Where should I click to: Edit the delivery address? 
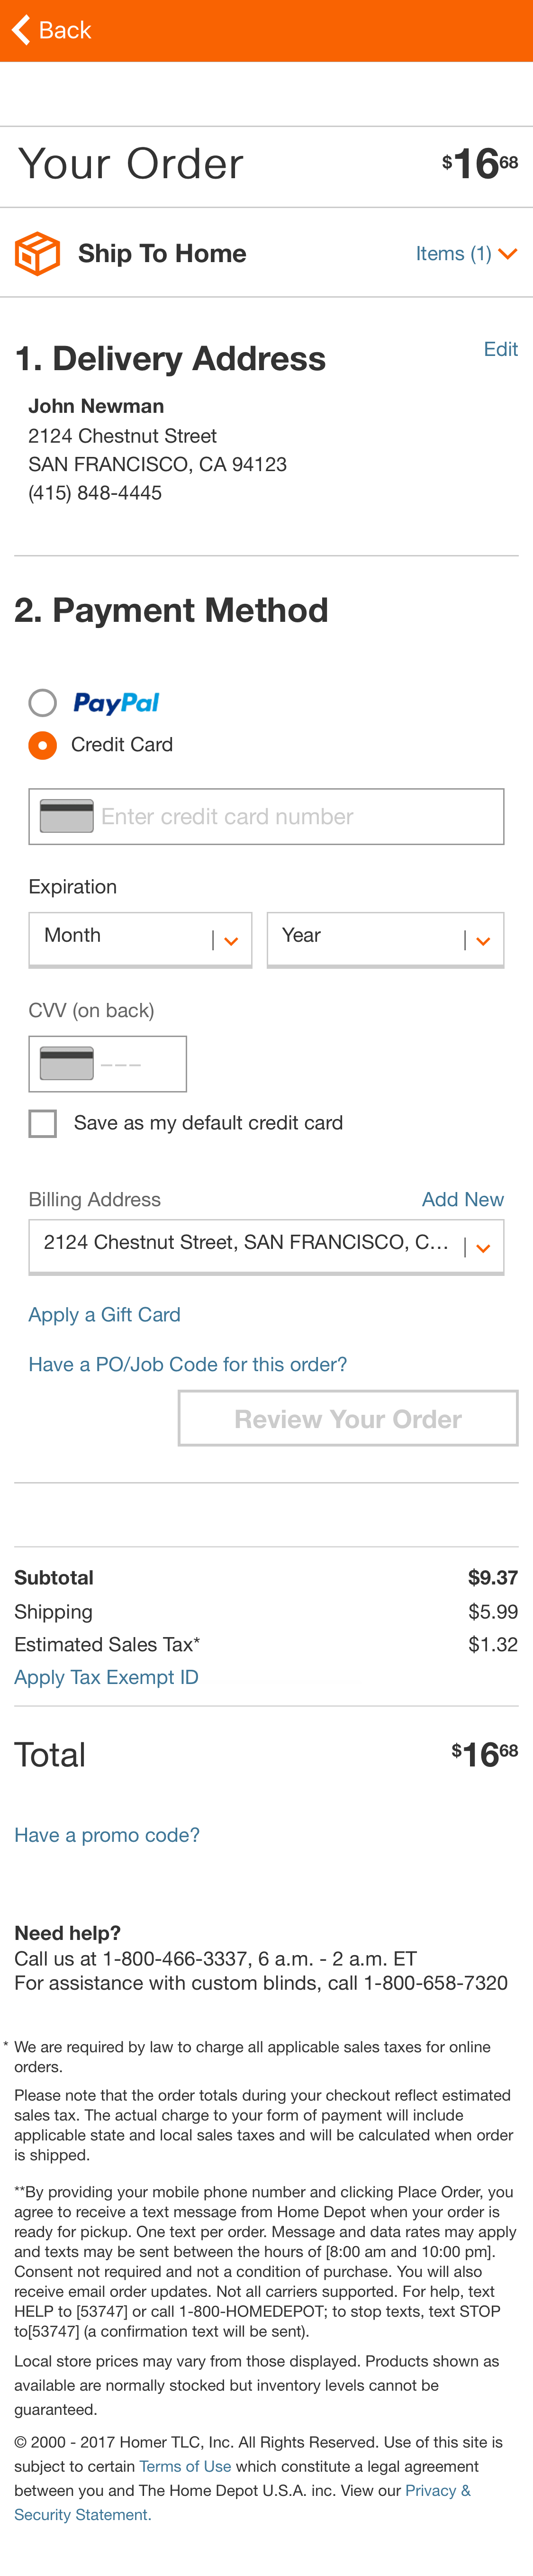500,349
